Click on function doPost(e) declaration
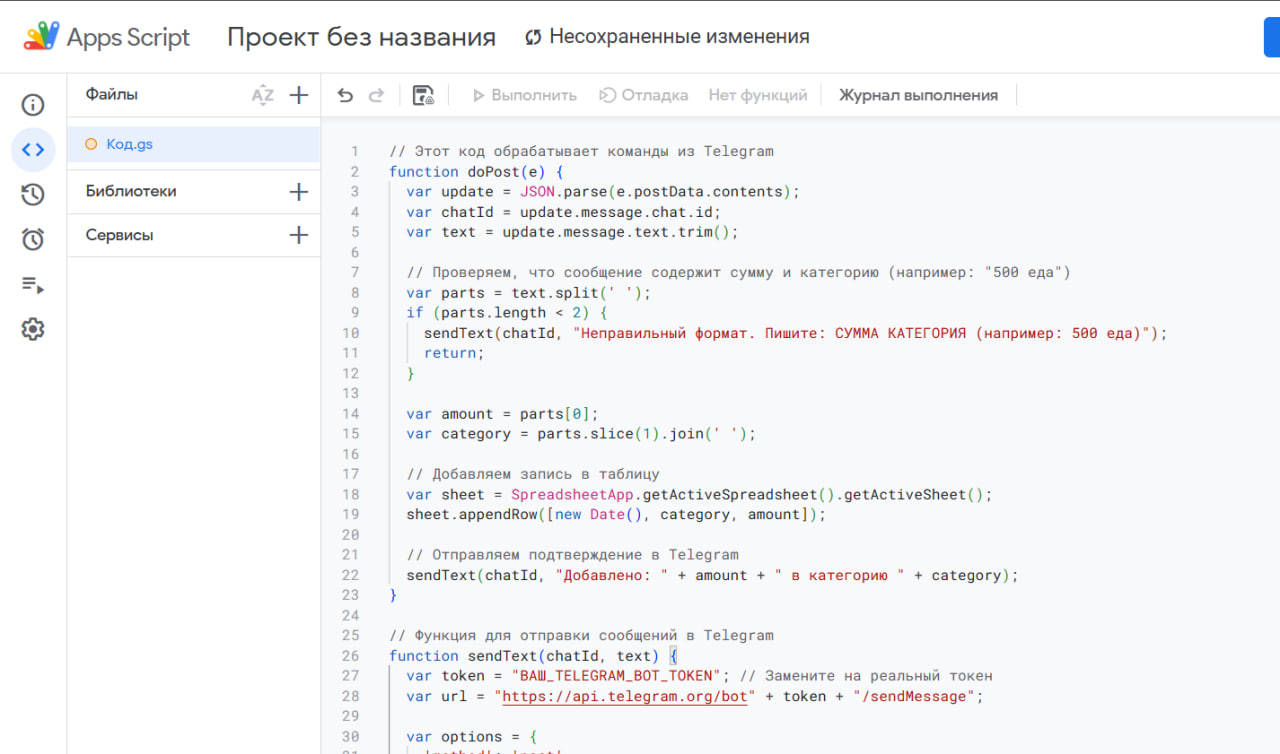1280x754 pixels. coord(477,172)
